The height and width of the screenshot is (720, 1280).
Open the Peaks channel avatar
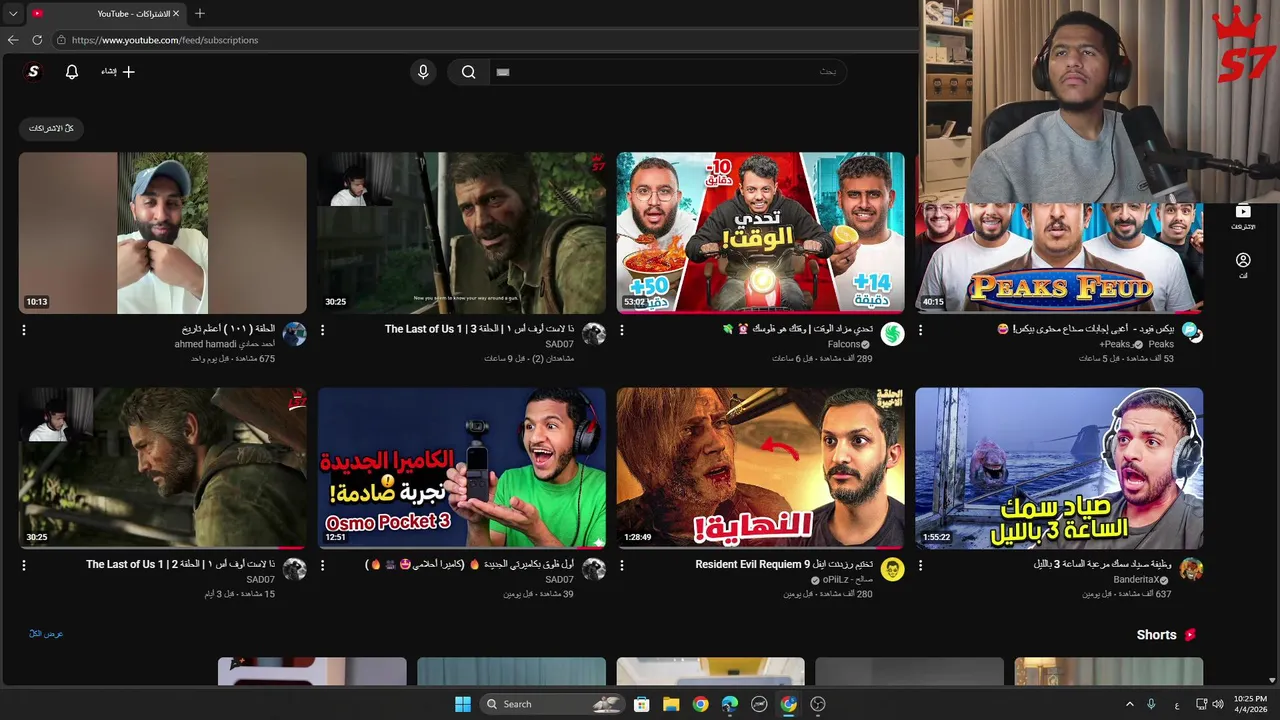pos(1191,333)
